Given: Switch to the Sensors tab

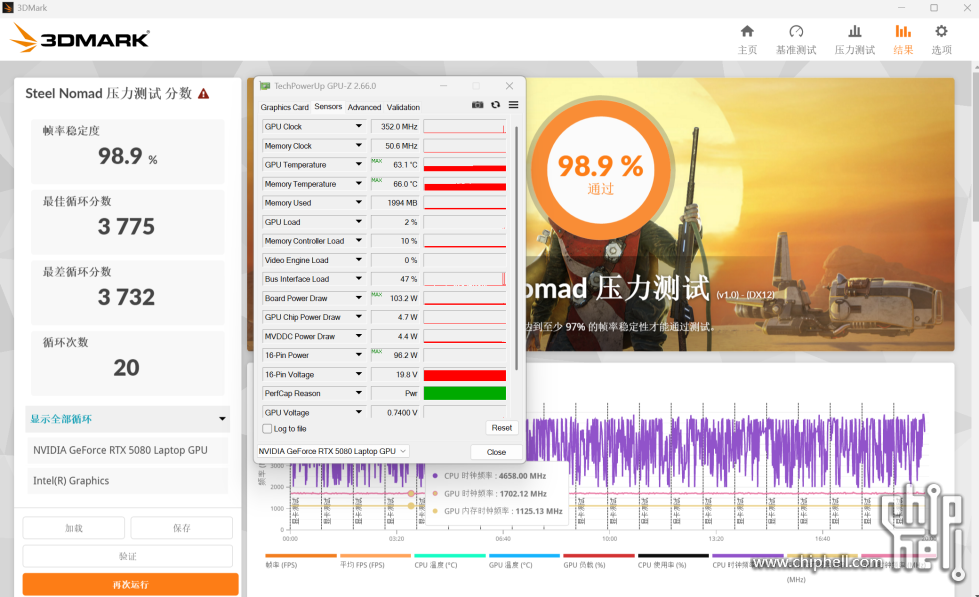Looking at the screenshot, I should 328,106.
